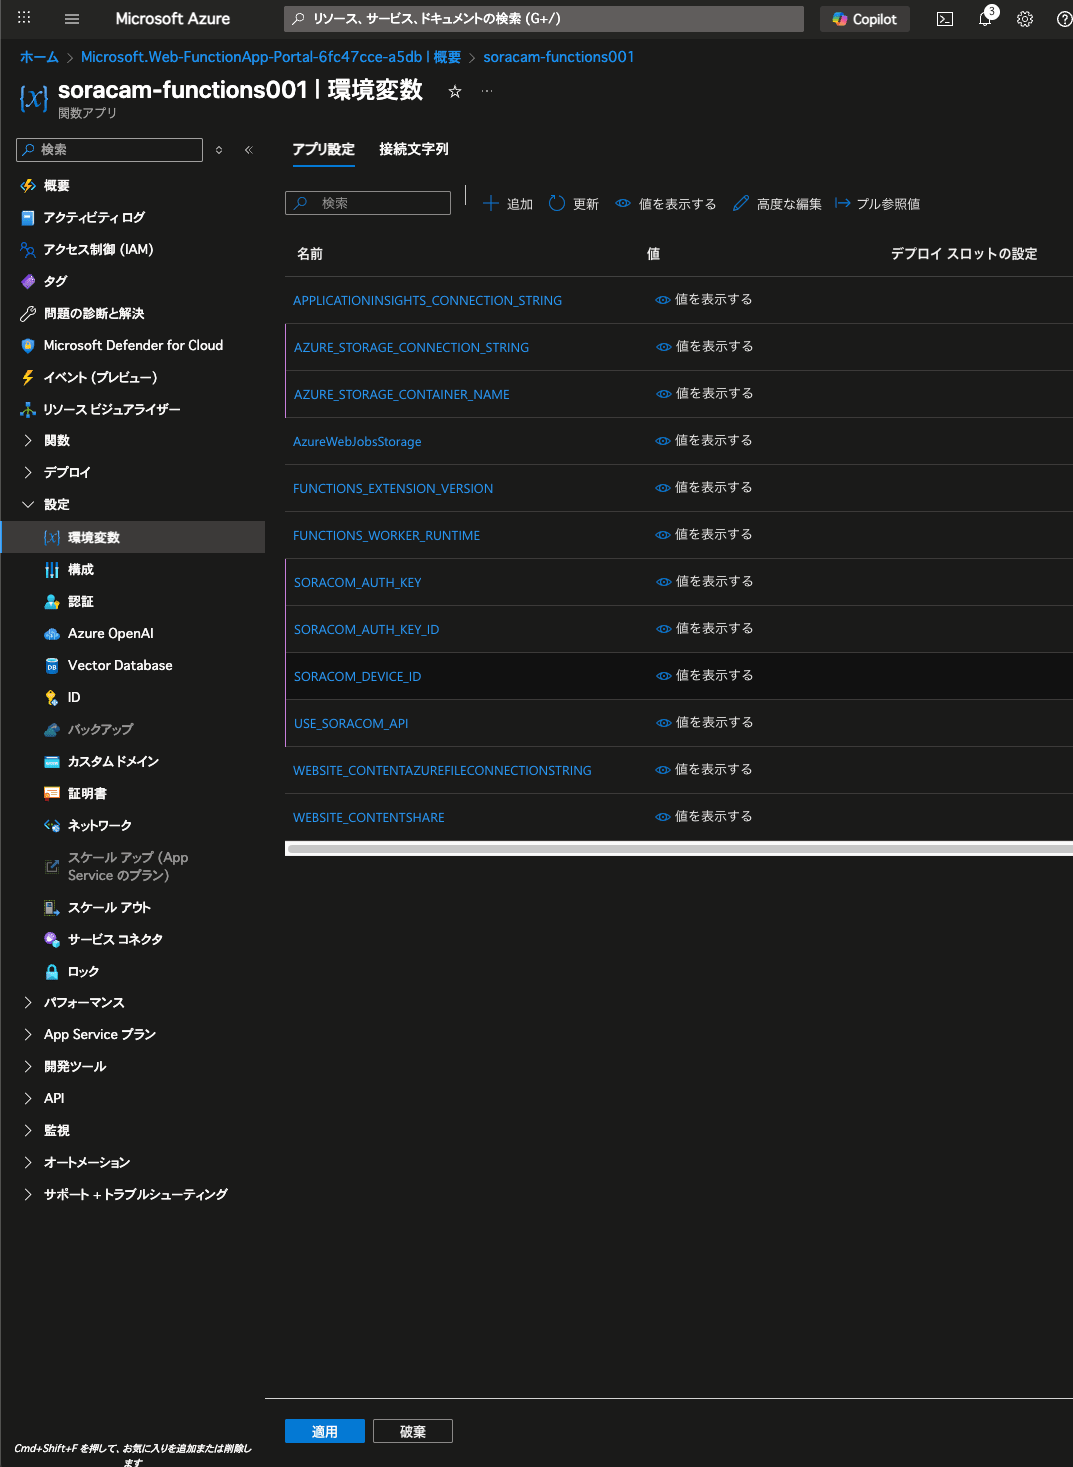Open アクセス制御 (IAM)
Viewport: 1073px width, 1467px height.
[x=98, y=250]
